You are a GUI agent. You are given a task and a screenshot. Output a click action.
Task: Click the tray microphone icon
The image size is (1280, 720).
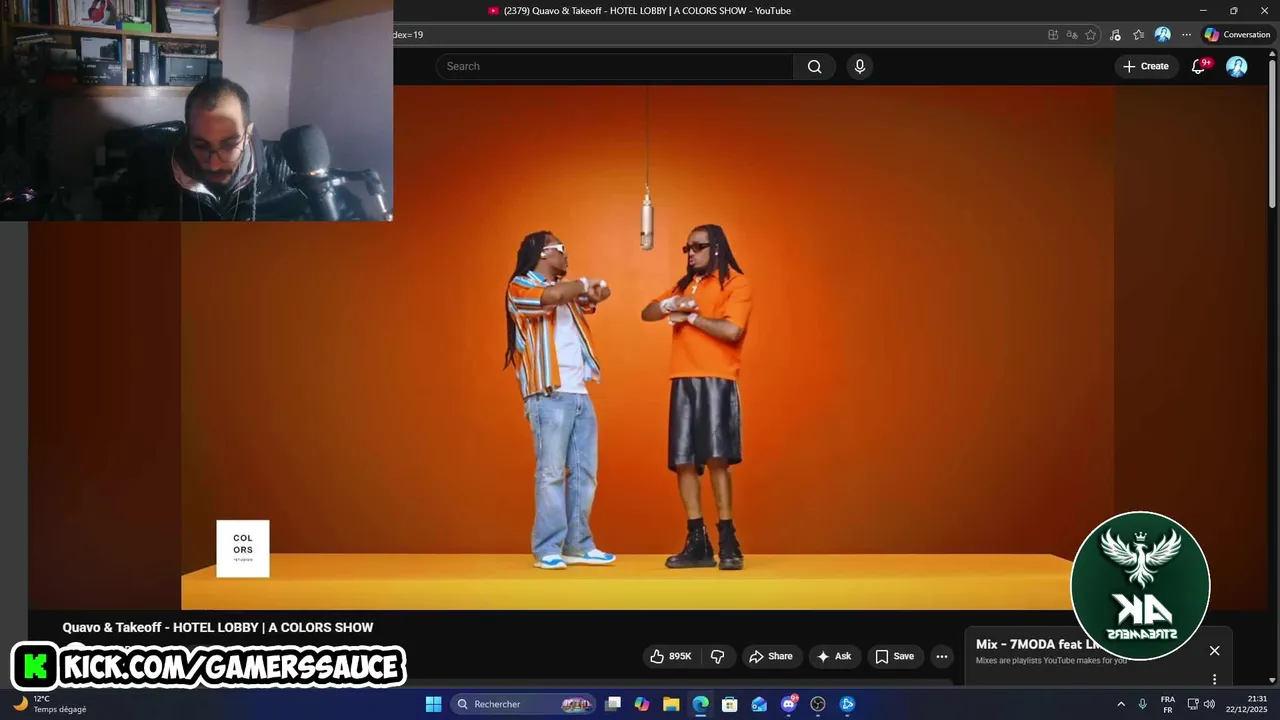point(1142,704)
